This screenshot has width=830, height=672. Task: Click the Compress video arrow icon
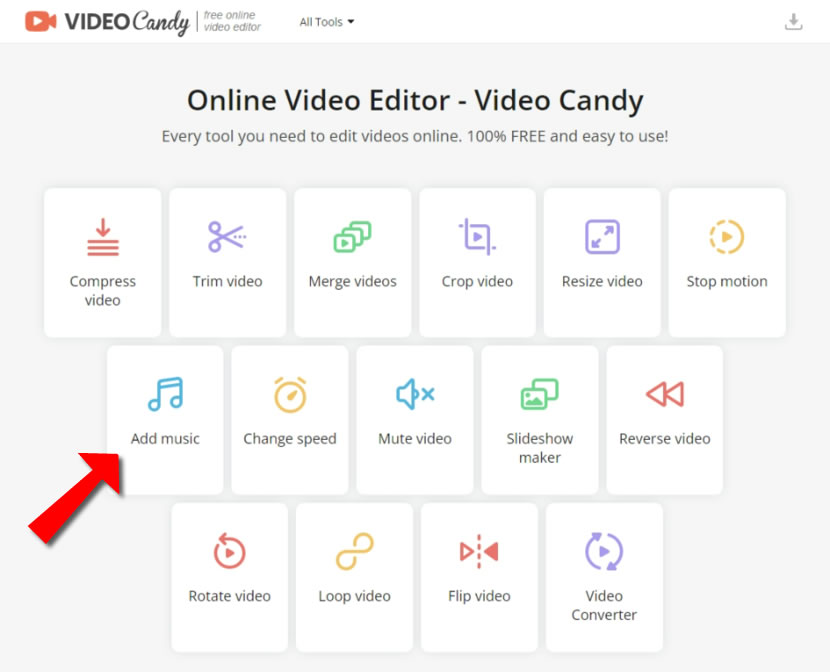click(x=103, y=237)
